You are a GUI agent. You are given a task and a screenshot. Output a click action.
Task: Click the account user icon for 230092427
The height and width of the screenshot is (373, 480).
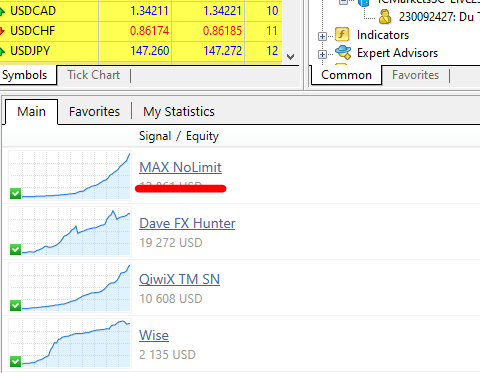pos(385,16)
